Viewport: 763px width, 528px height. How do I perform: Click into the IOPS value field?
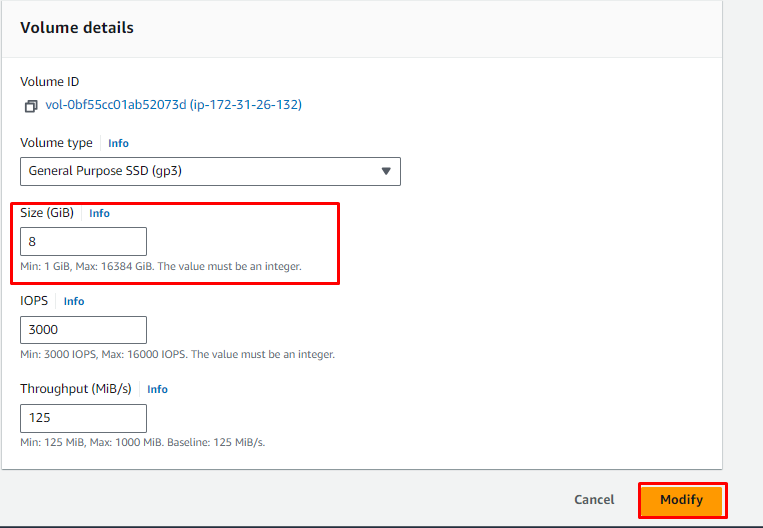coord(83,330)
